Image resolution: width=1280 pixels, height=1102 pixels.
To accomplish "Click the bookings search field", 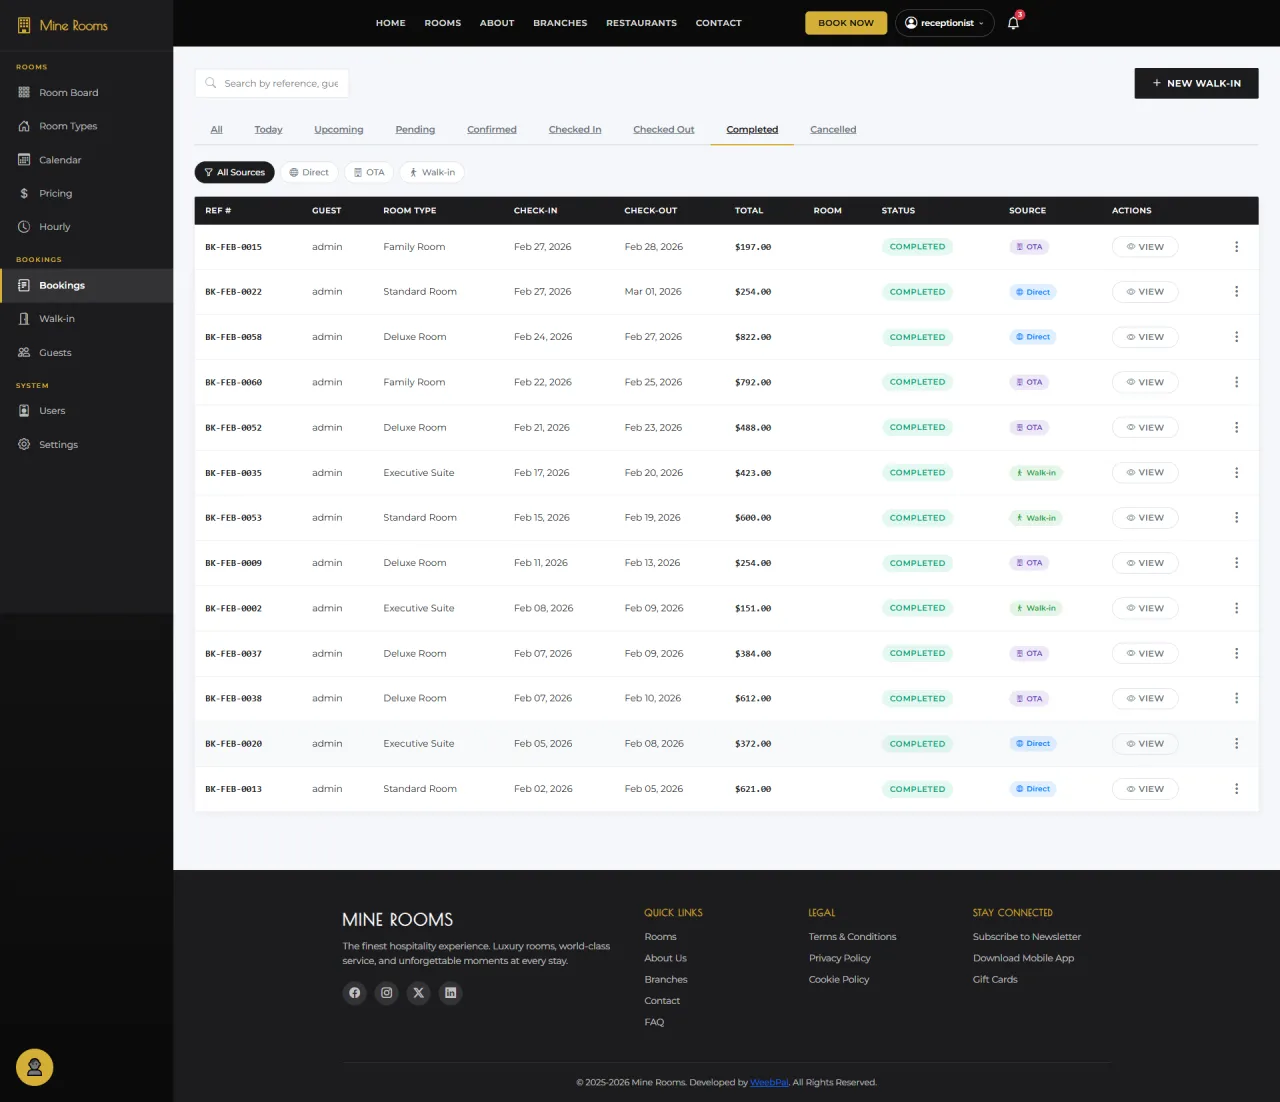I will (x=272, y=83).
